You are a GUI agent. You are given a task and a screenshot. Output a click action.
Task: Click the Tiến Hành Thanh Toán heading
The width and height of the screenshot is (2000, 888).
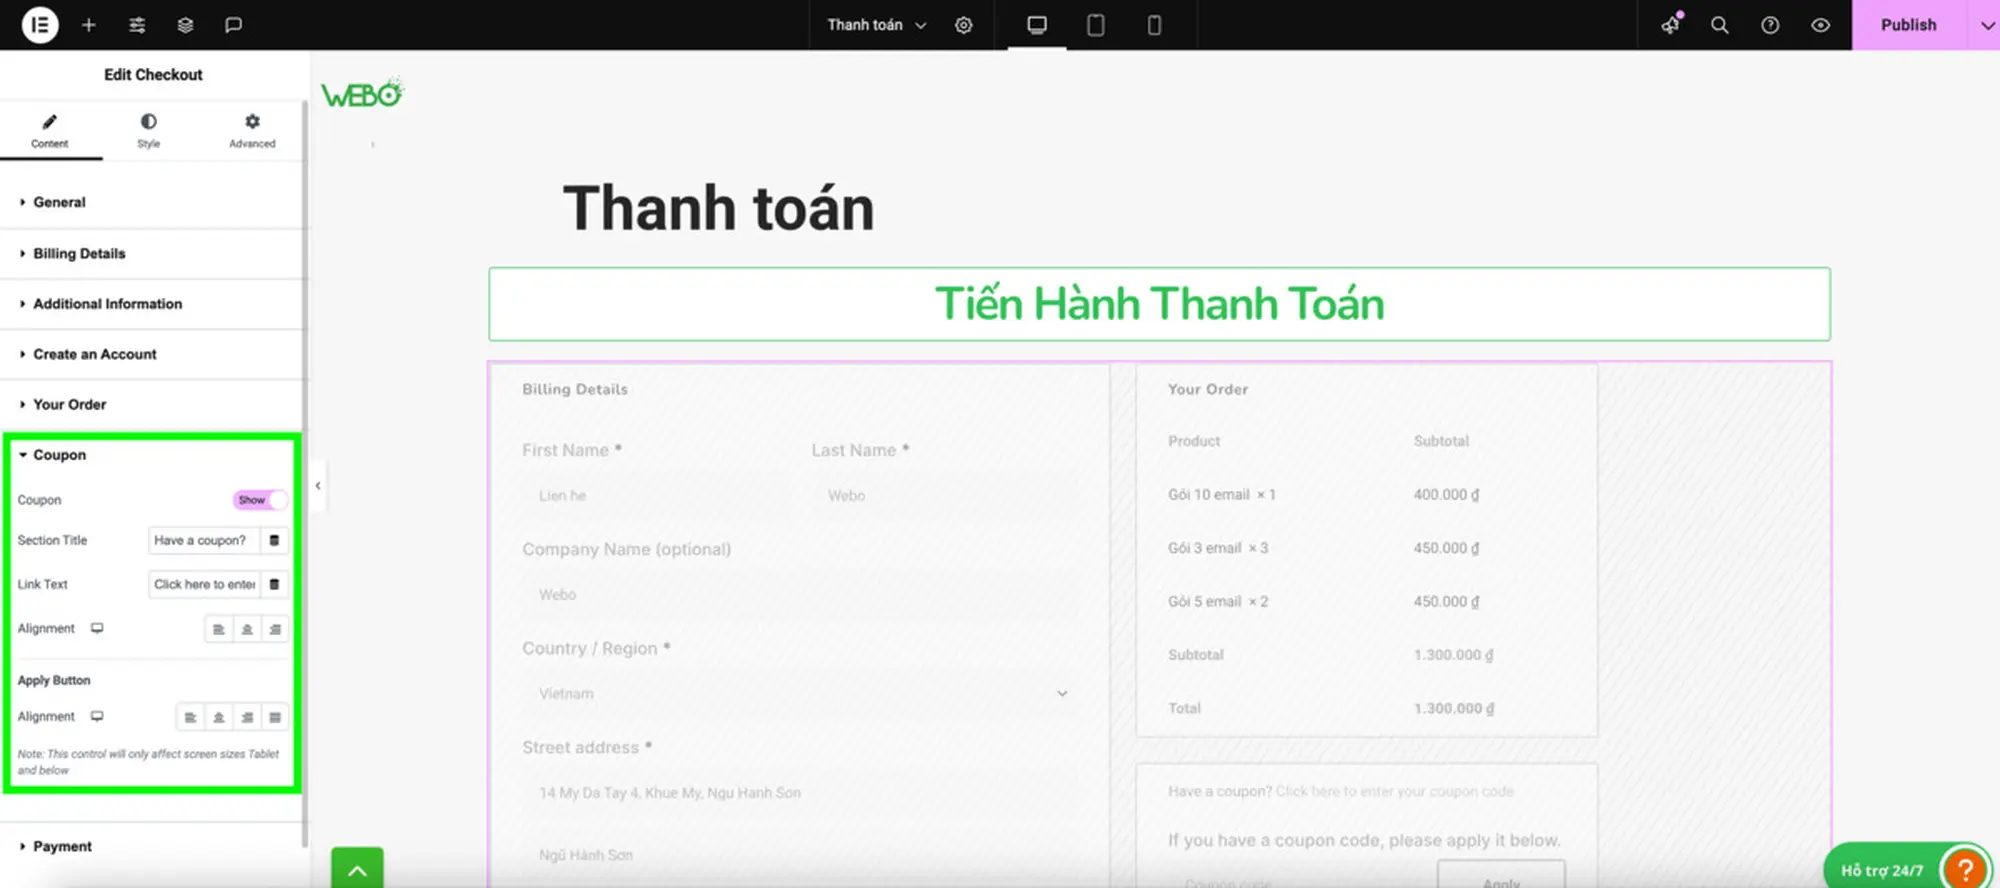(1159, 304)
